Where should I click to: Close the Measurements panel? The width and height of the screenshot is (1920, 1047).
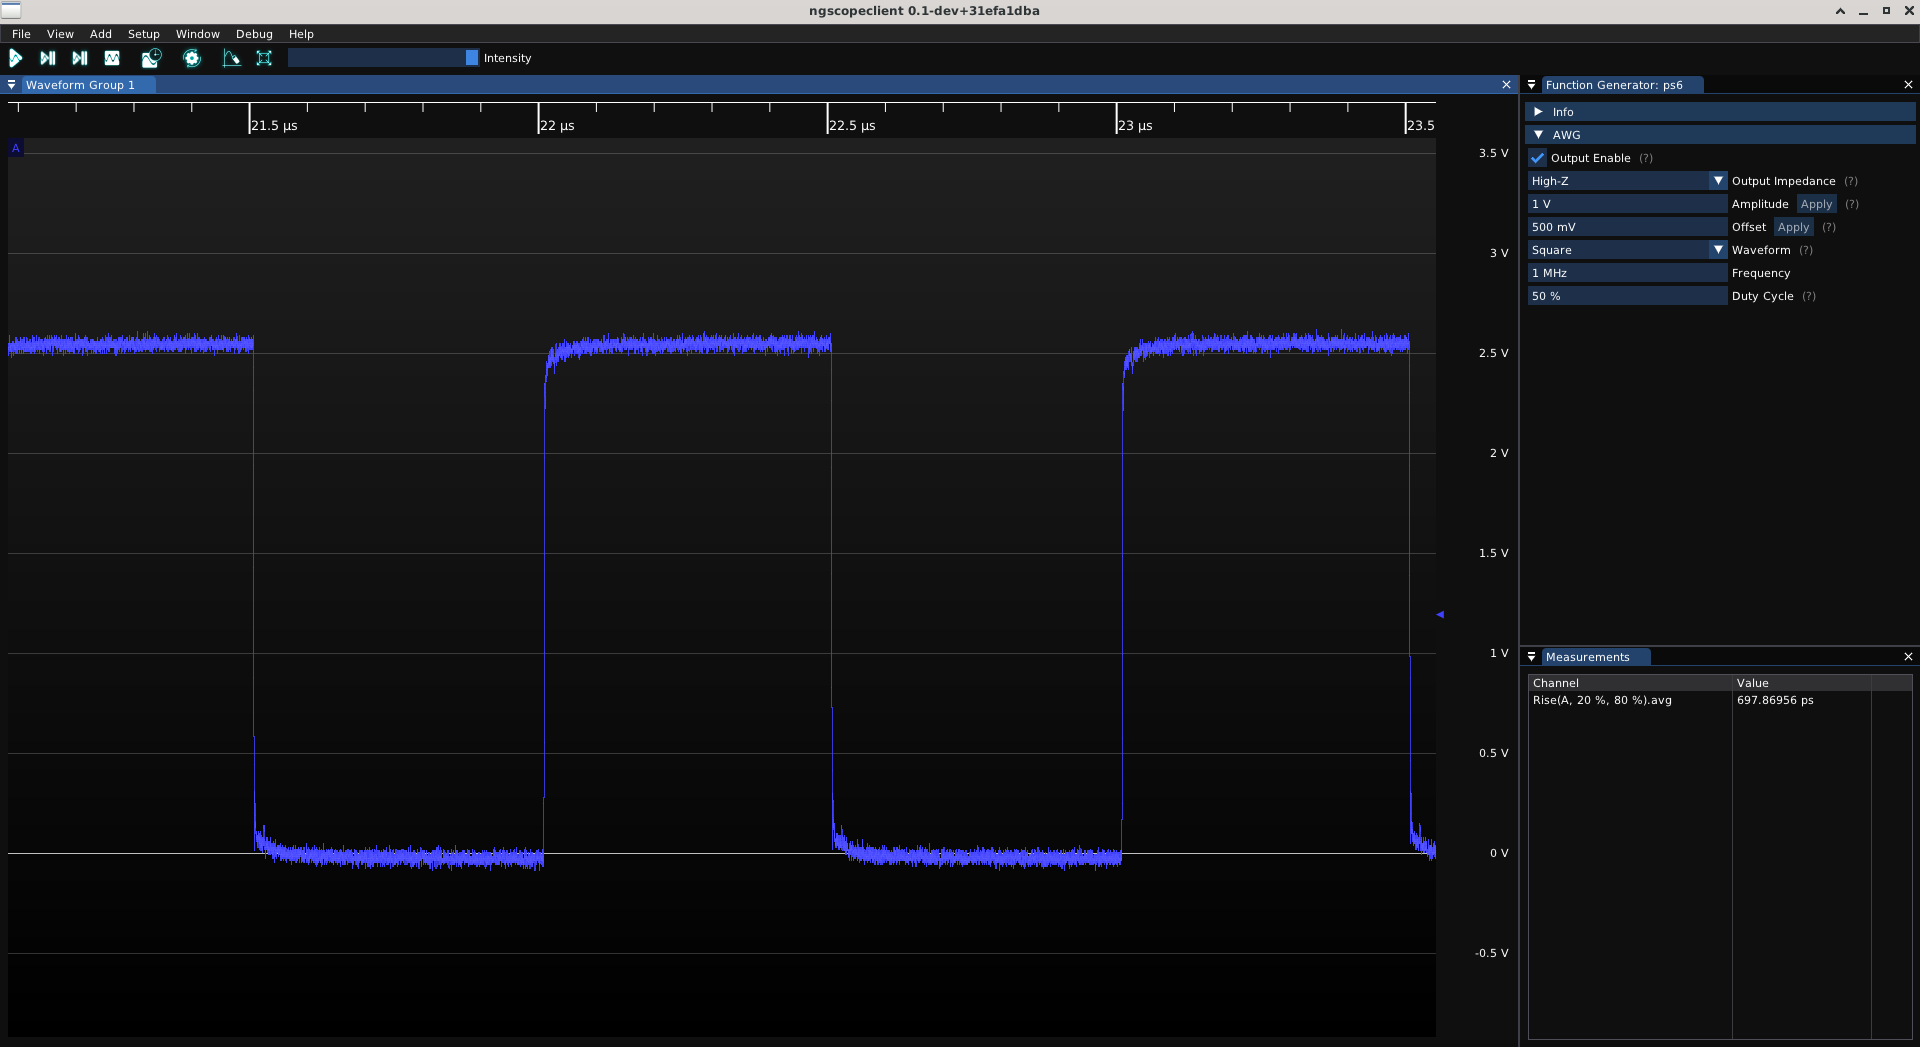[1908, 657]
